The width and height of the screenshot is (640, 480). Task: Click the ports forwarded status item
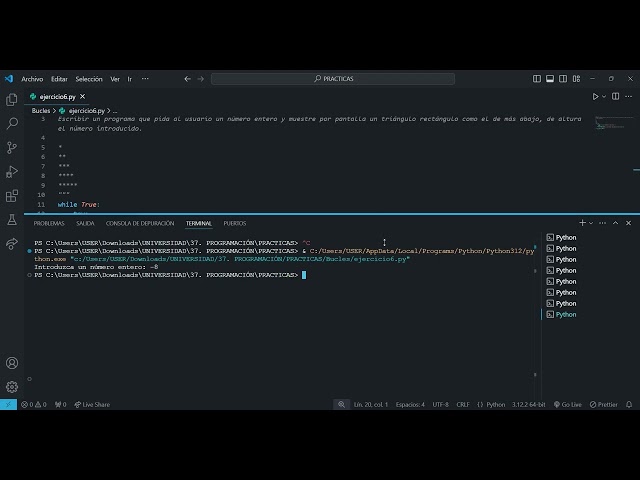[x=61, y=404]
